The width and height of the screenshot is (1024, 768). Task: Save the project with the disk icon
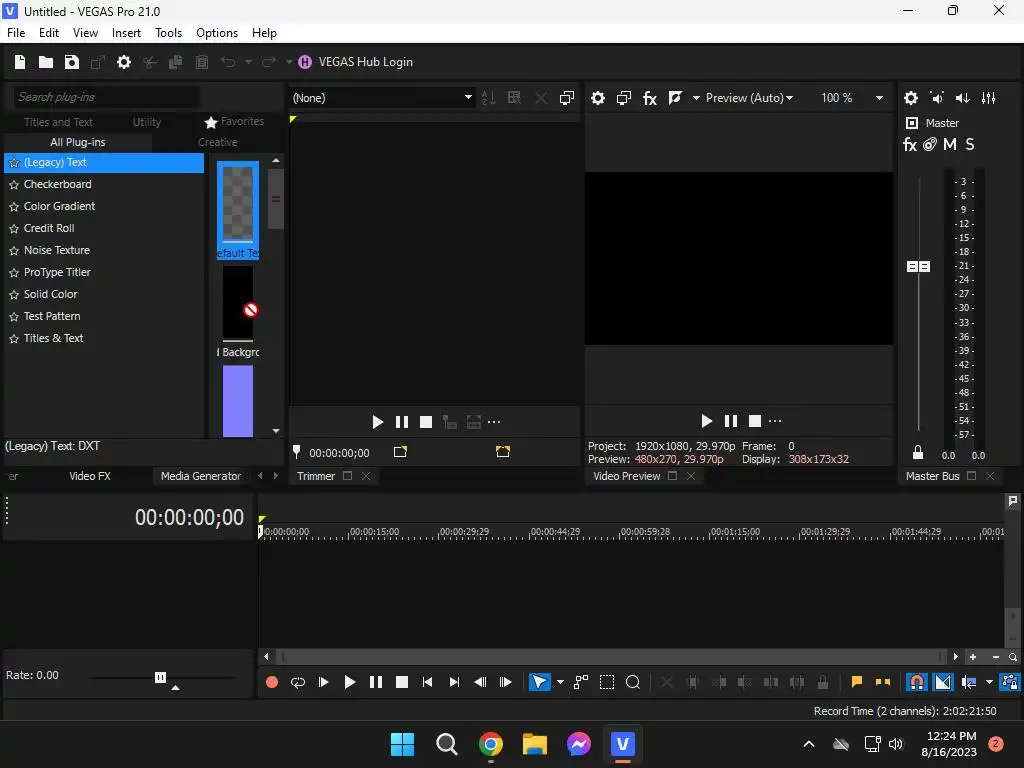tap(72, 62)
